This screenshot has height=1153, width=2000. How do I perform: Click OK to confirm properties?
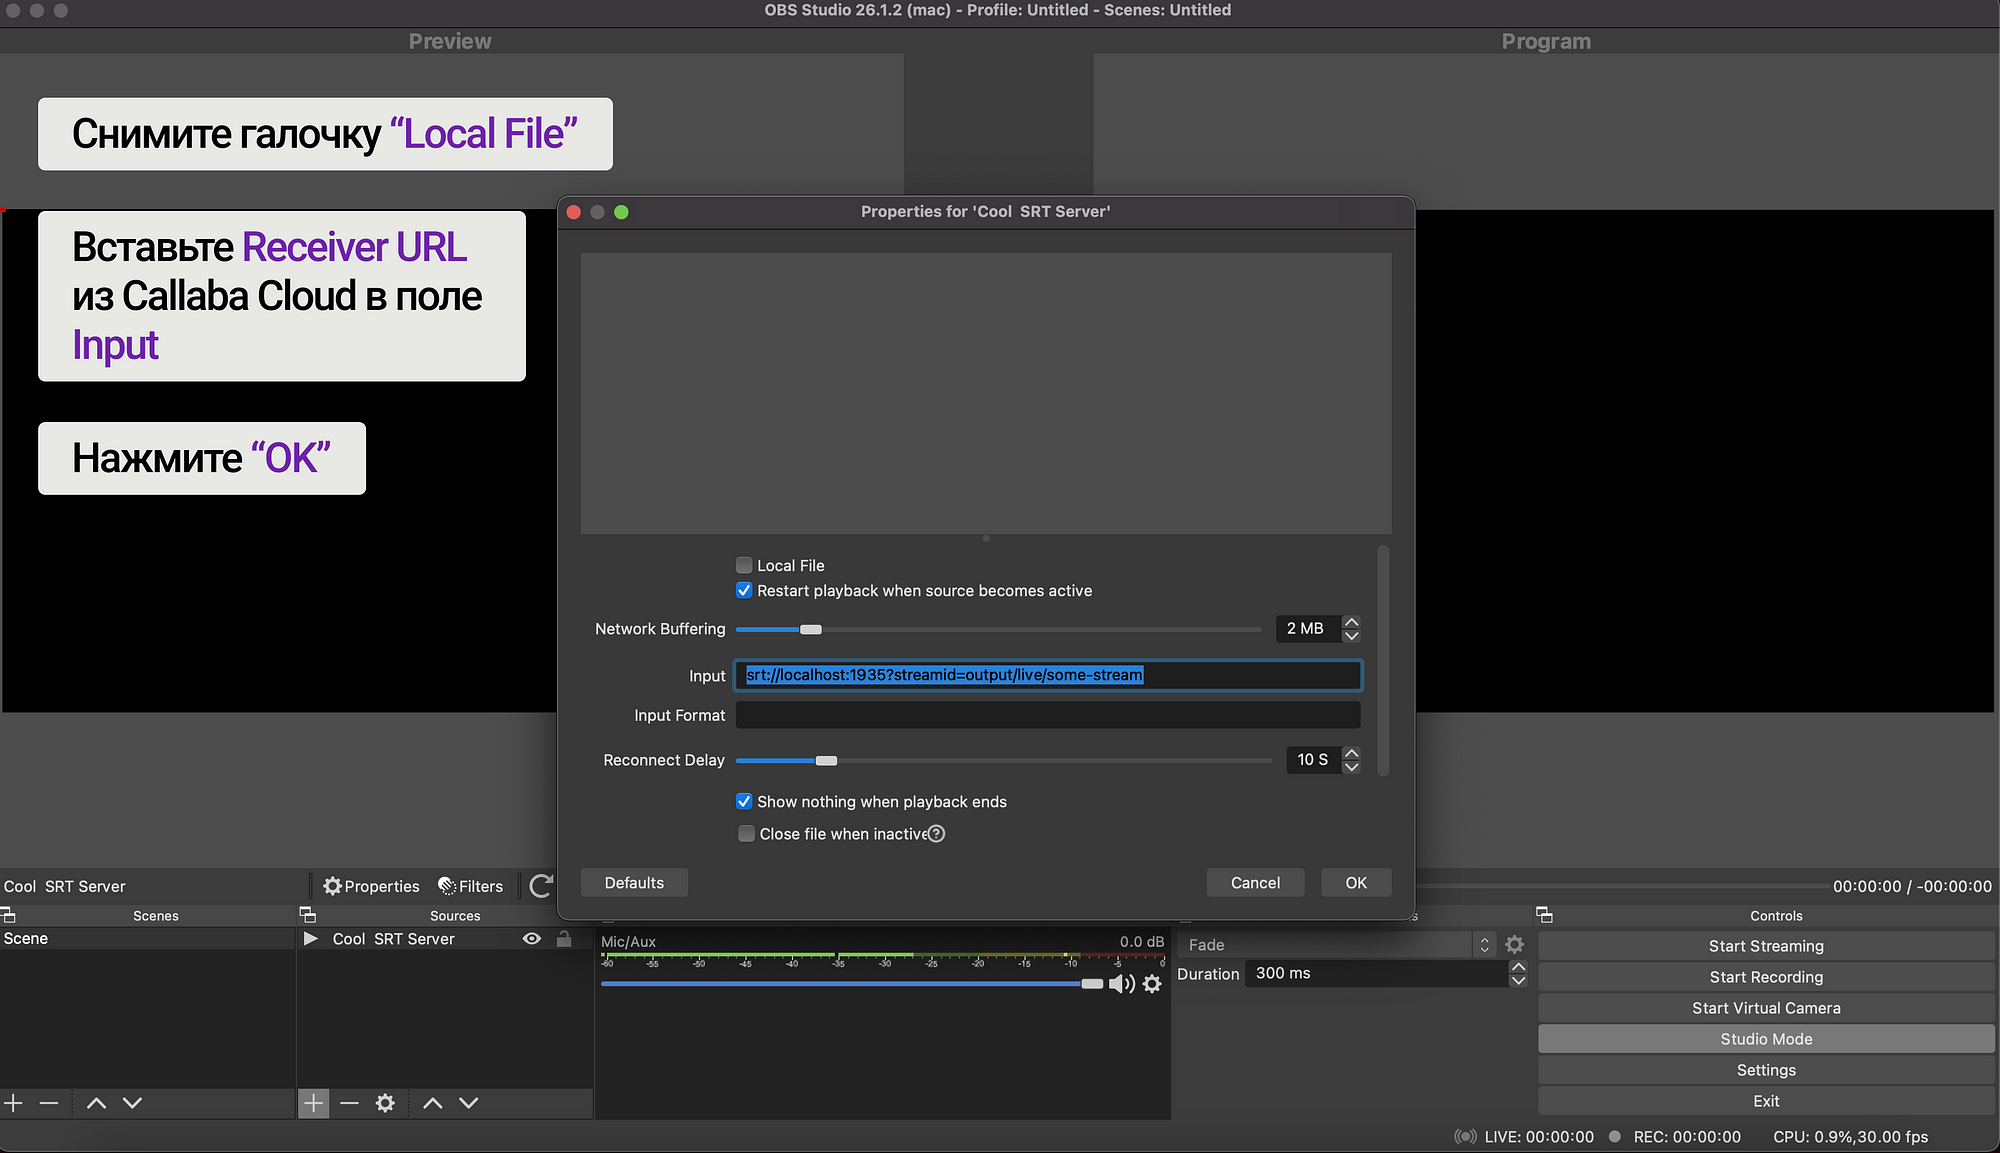coord(1356,883)
